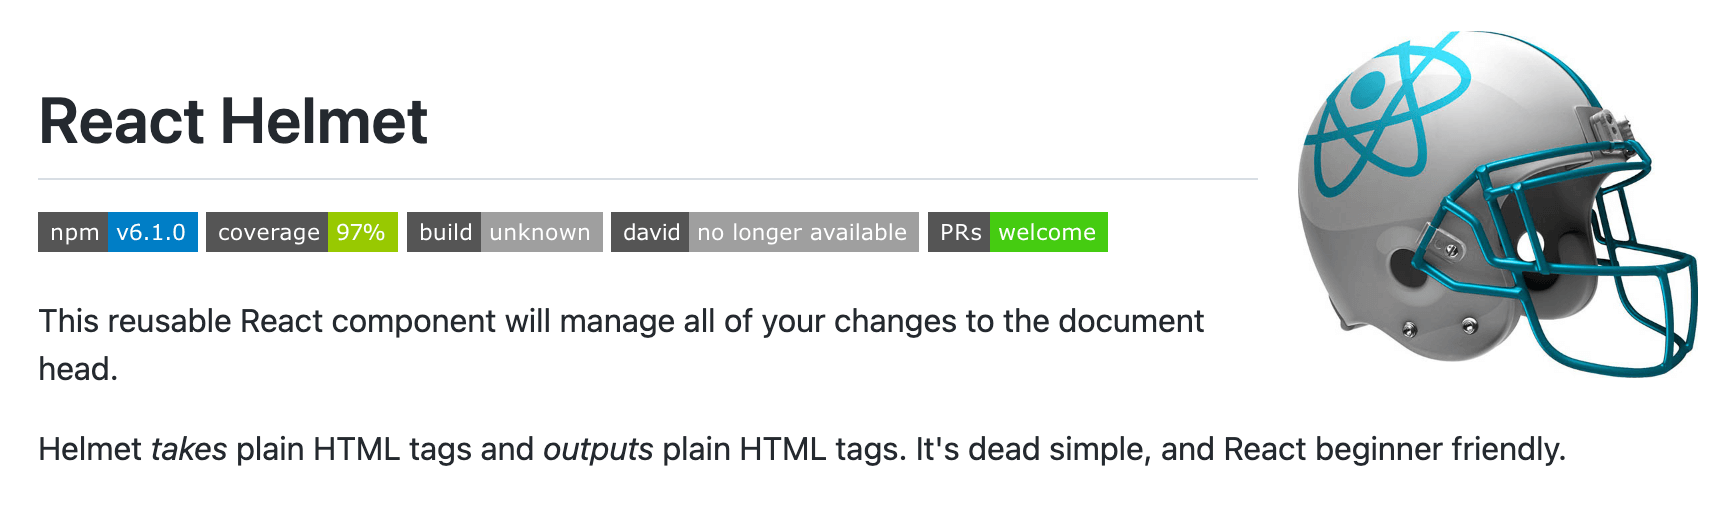Viewport: 1720px width, 512px height.
Task: Click the dark coverage label
Action: [x=267, y=232]
